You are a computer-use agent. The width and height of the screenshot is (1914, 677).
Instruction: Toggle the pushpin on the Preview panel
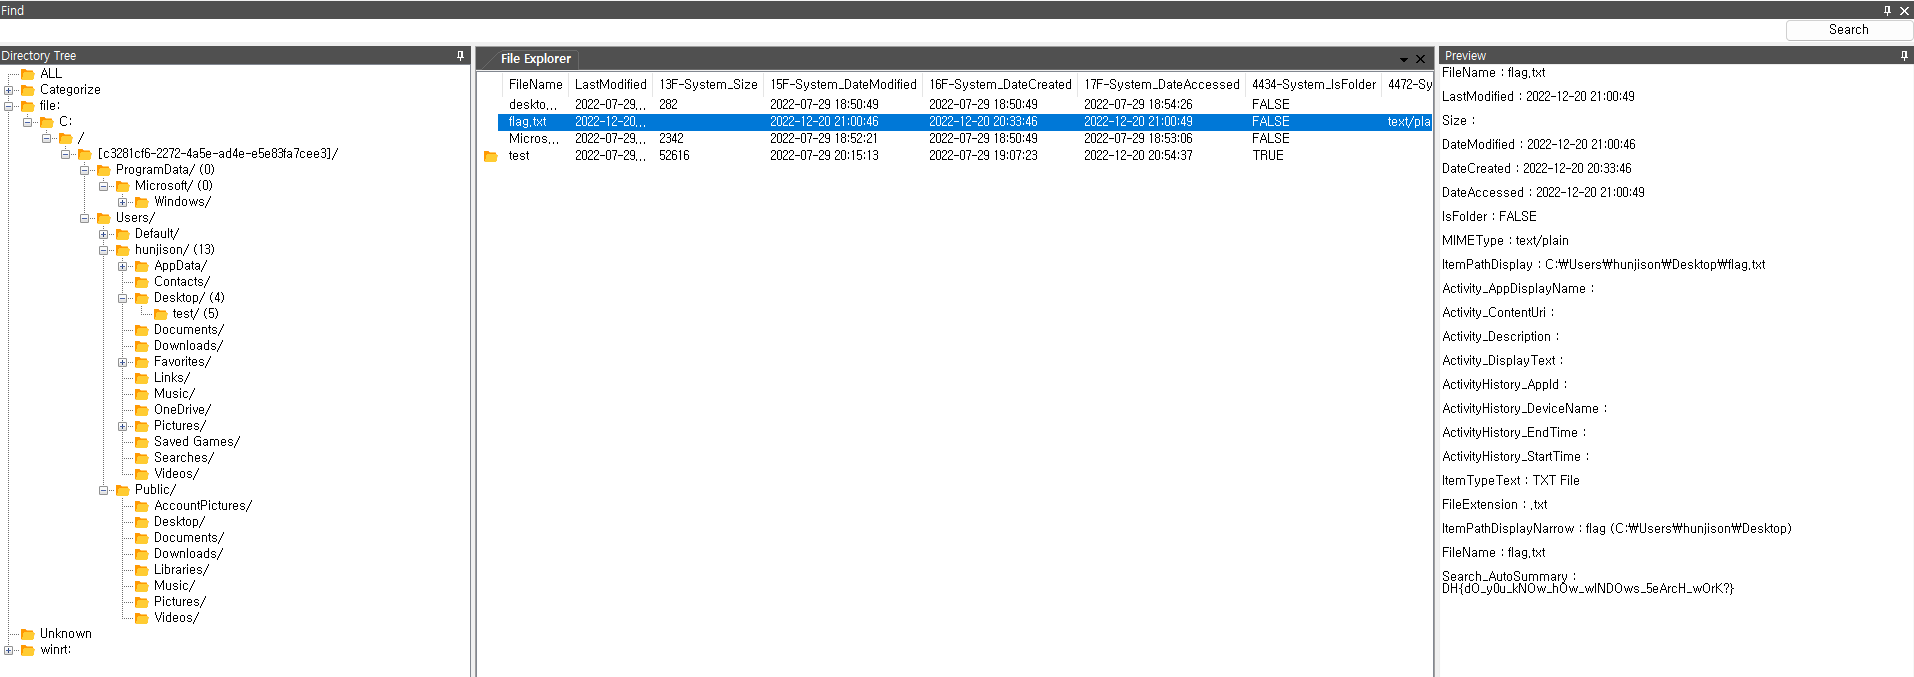(x=1904, y=56)
